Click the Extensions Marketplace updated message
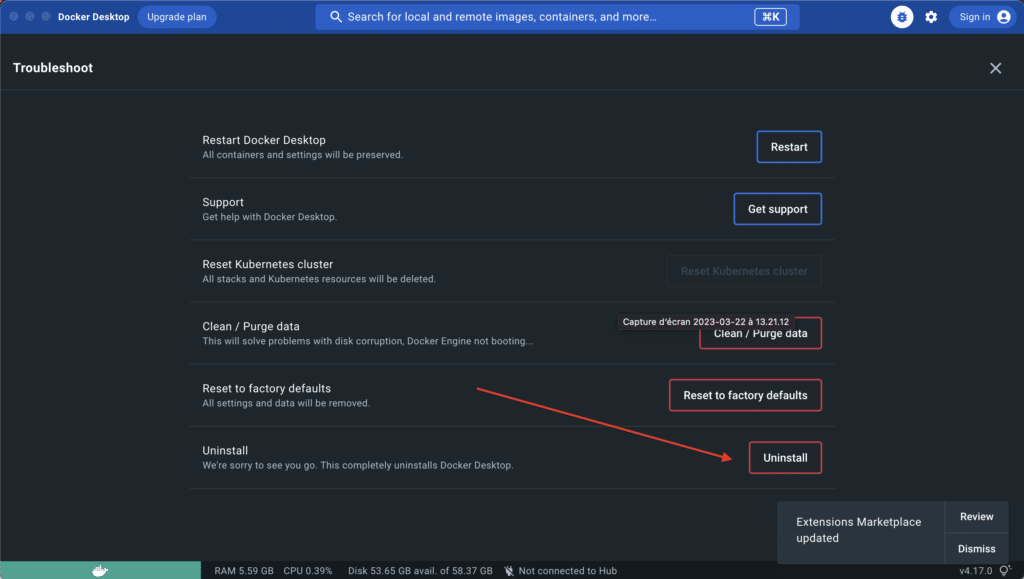Viewport: 1024px width, 579px height. pyautogui.click(x=858, y=530)
